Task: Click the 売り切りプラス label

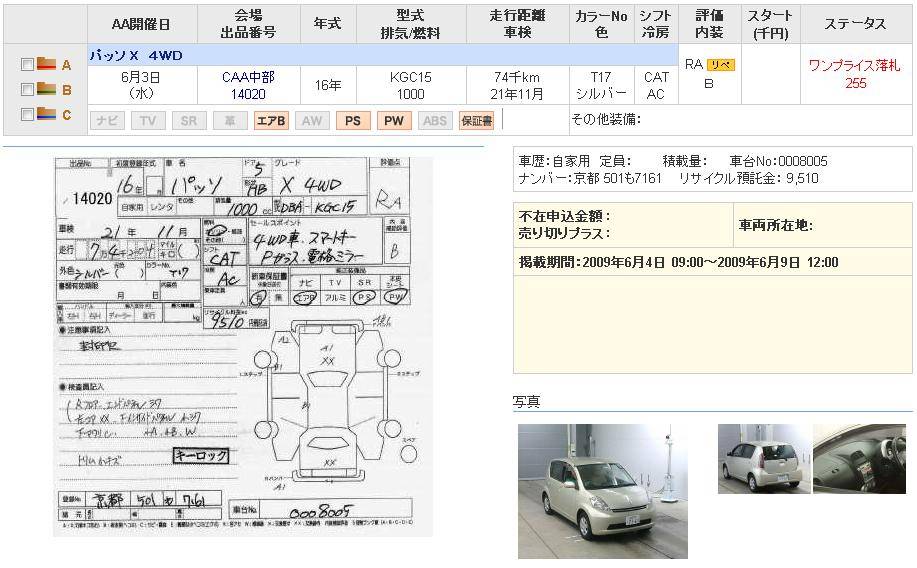Action: 564,233
